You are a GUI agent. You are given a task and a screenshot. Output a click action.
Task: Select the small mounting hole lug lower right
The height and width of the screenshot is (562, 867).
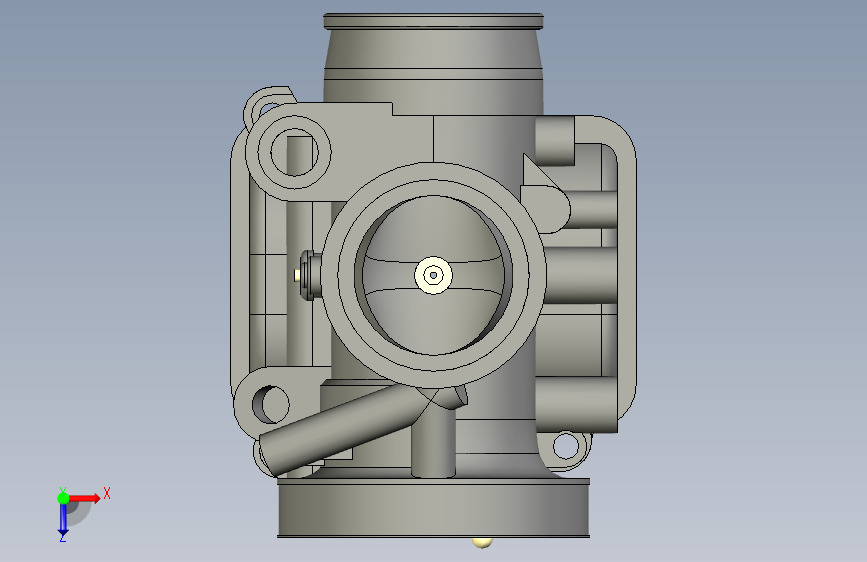tap(566, 446)
